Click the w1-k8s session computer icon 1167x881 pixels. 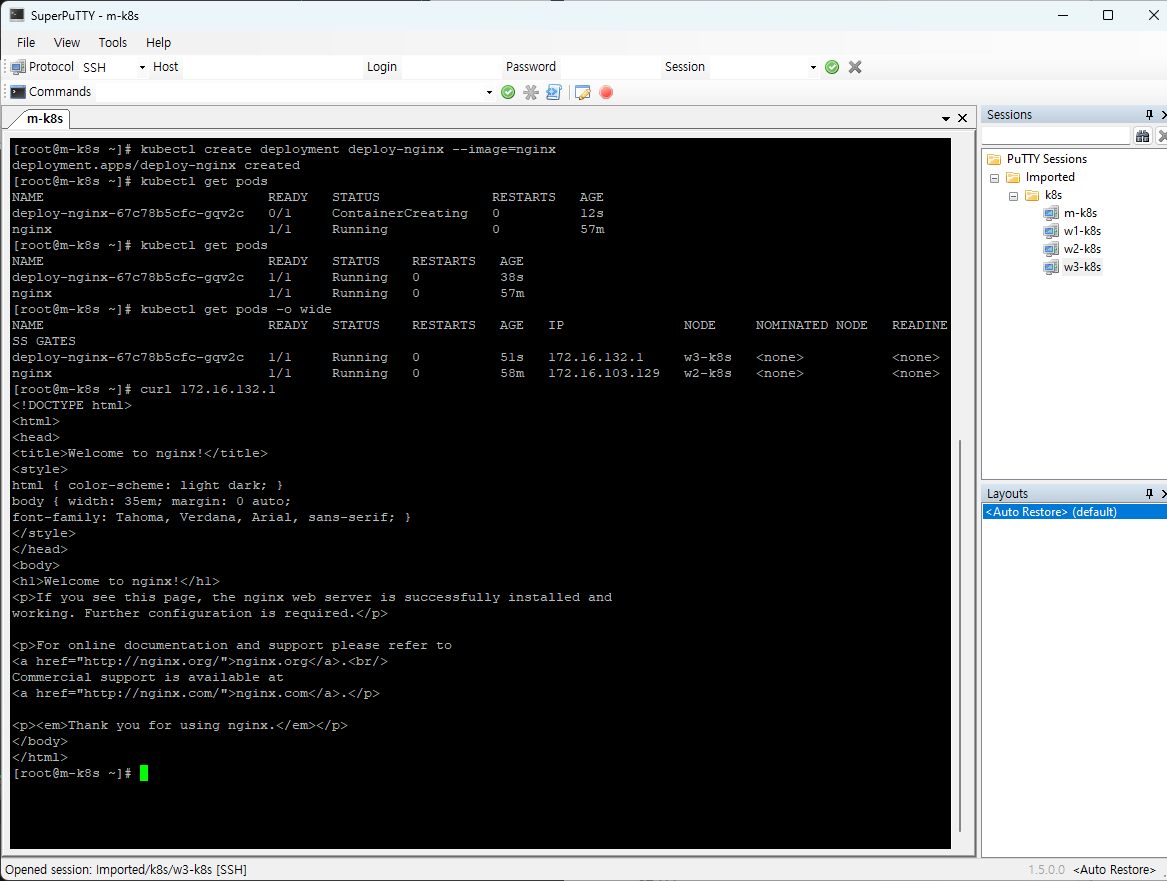pos(1050,231)
